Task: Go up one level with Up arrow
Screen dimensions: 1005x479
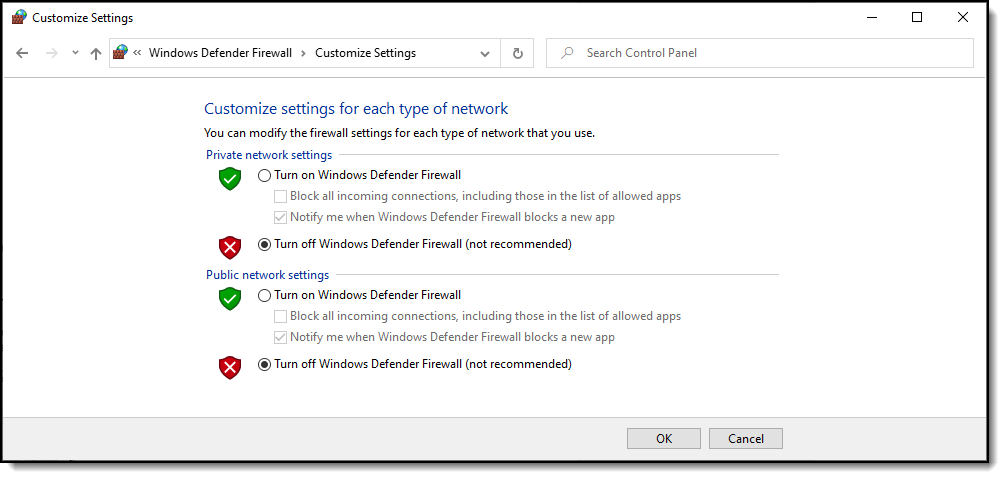Action: pos(96,53)
